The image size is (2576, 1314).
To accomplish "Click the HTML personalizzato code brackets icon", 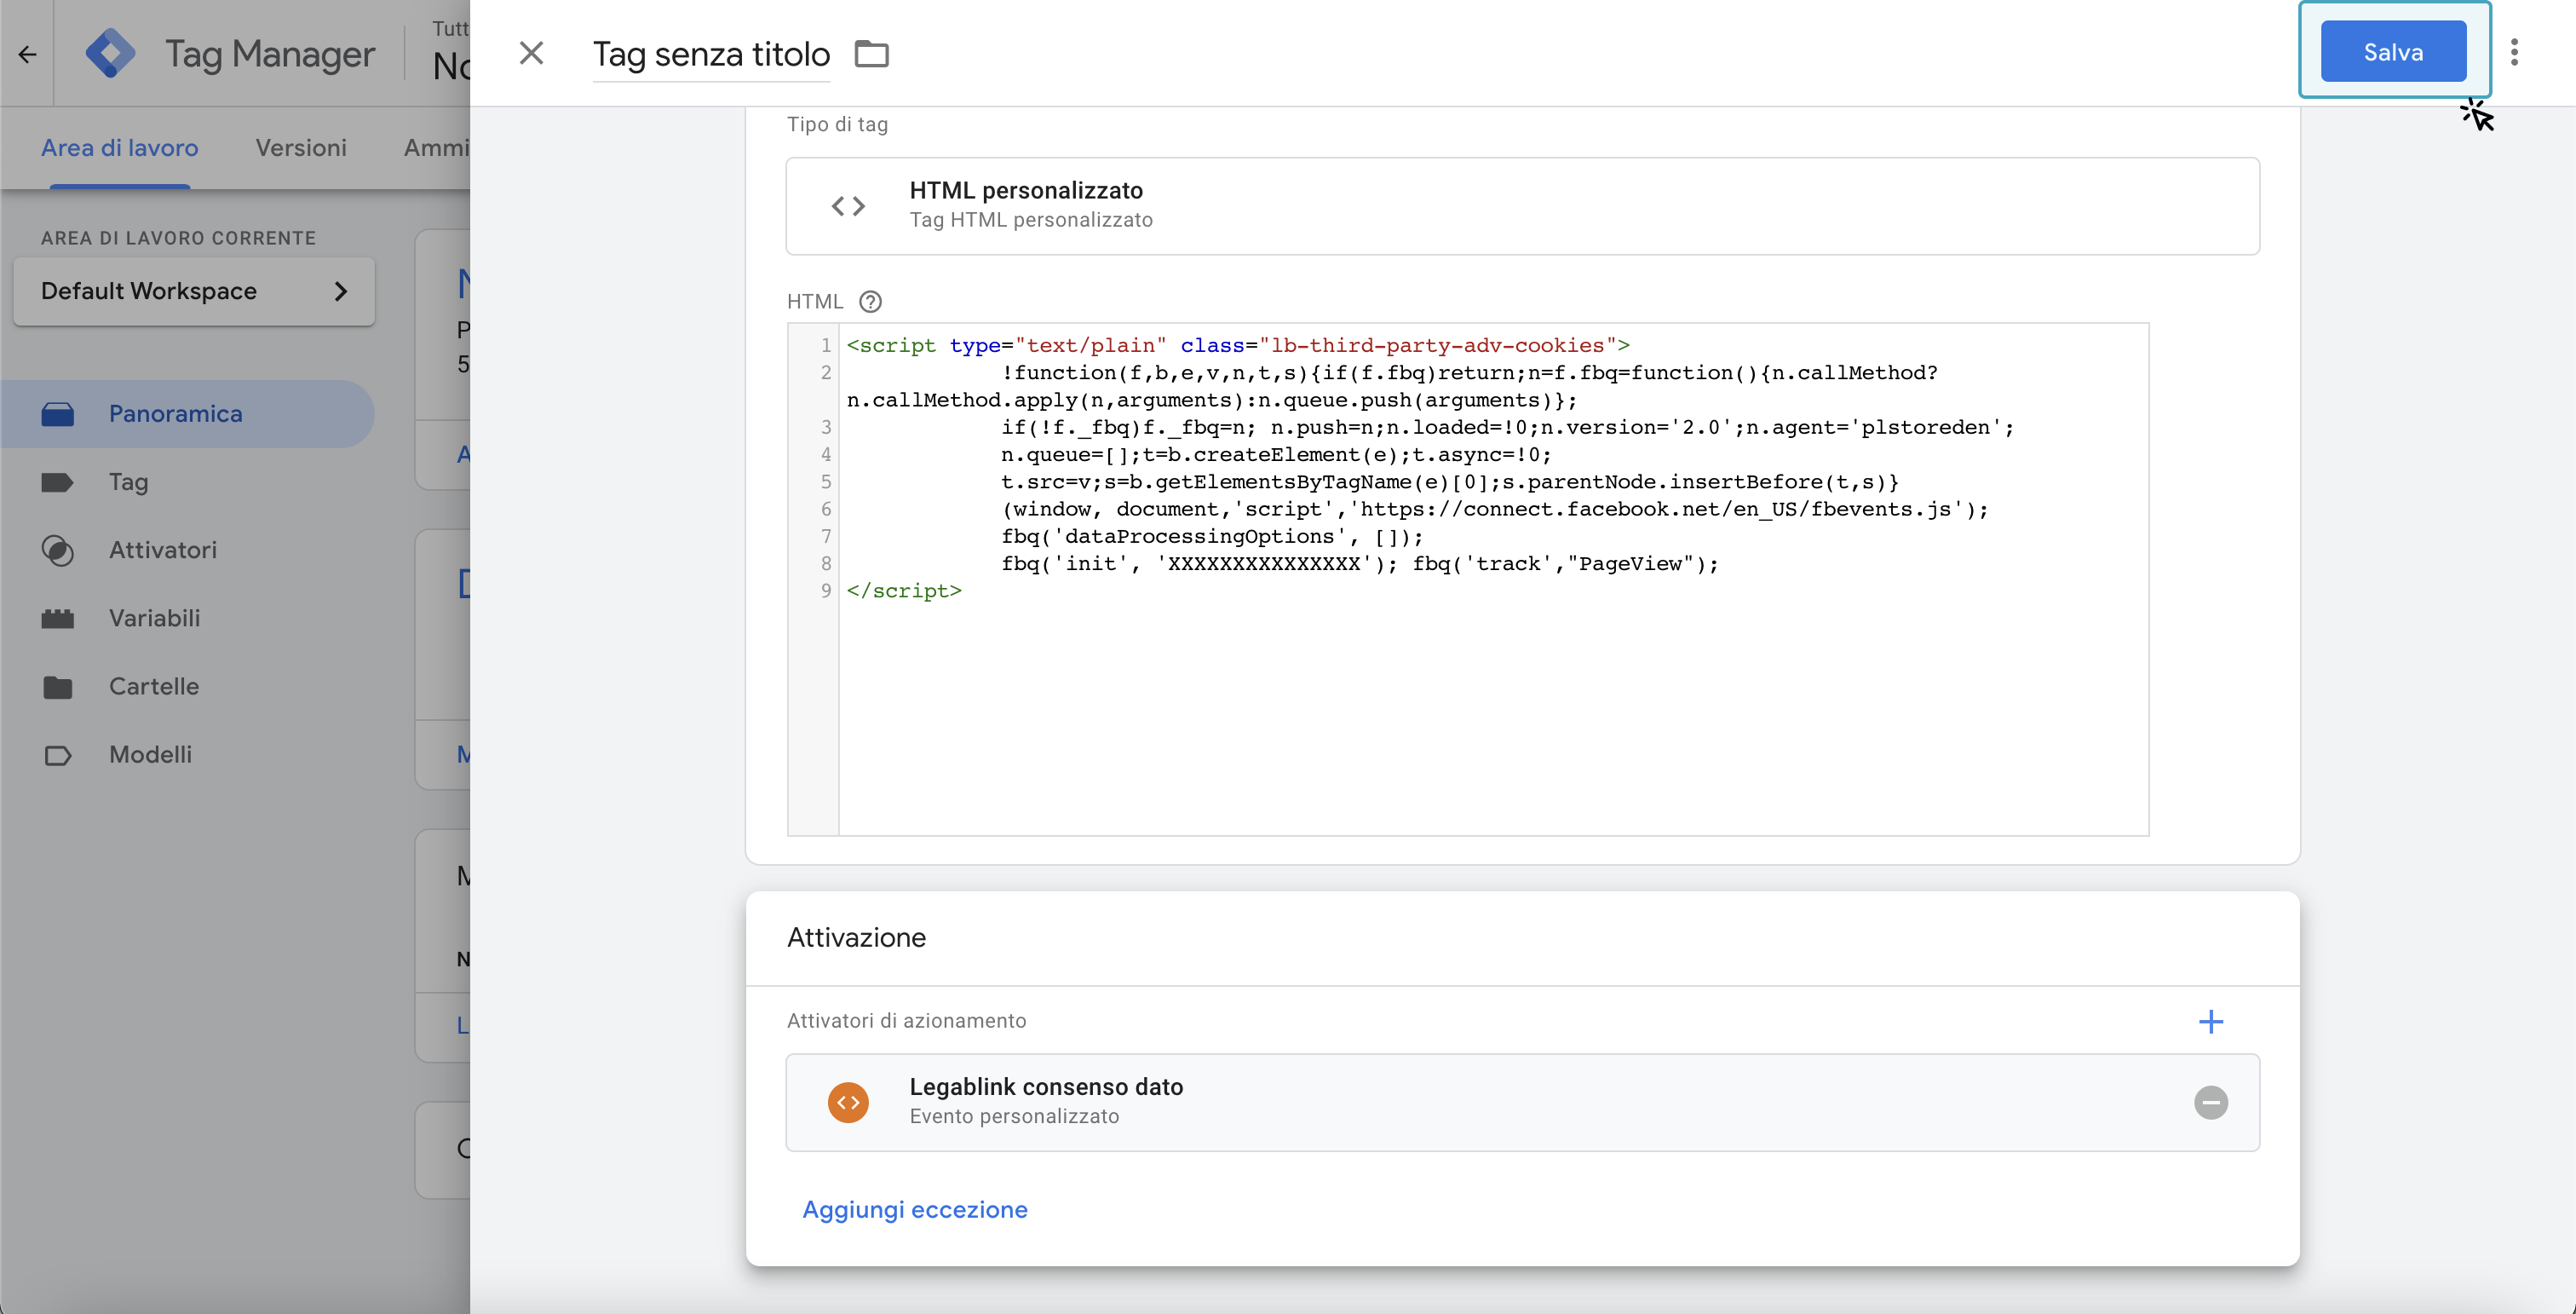I will pos(848,206).
